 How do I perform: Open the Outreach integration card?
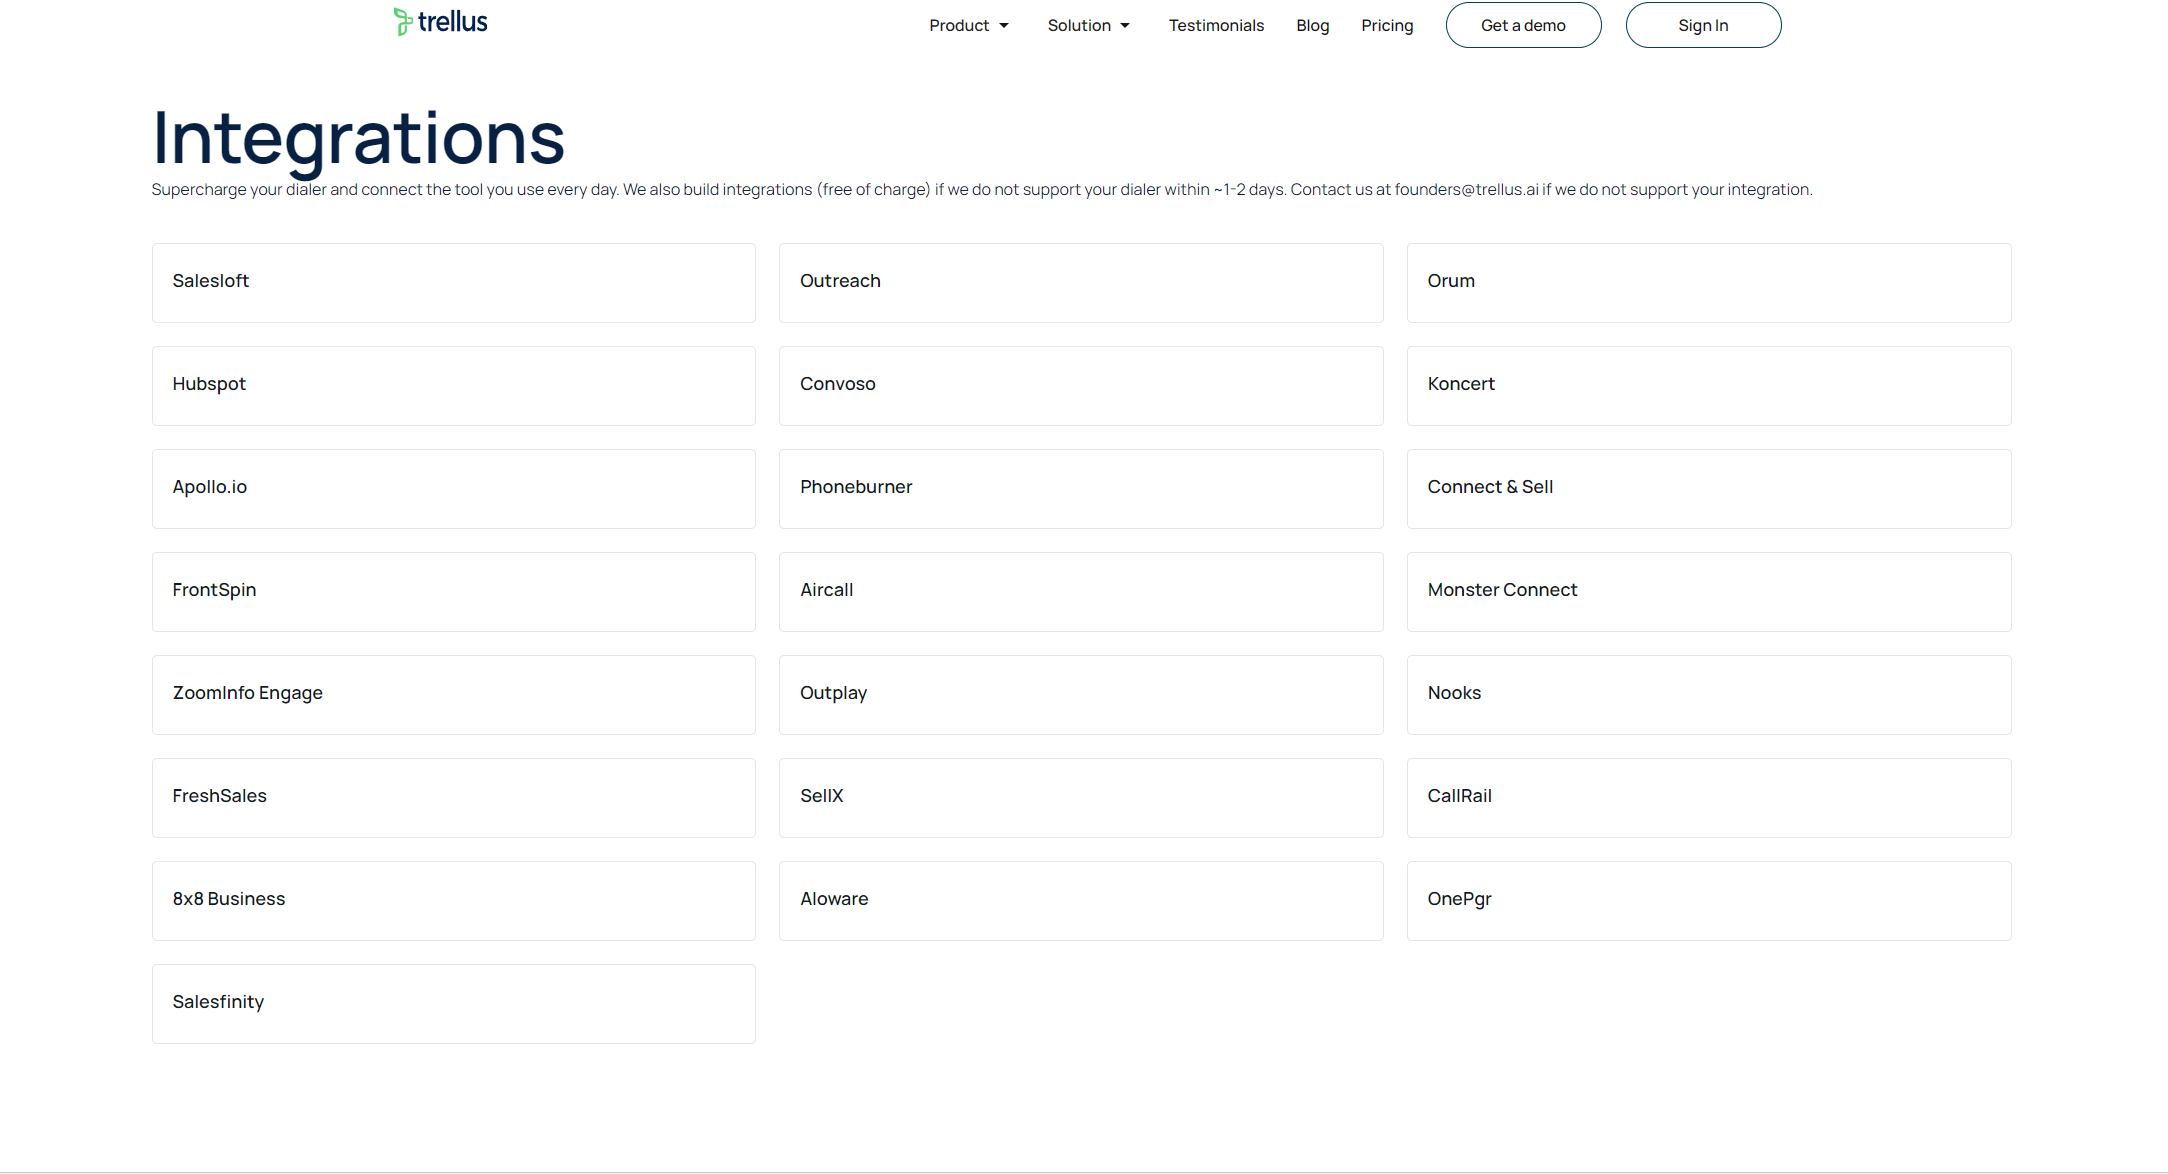pyautogui.click(x=1081, y=283)
